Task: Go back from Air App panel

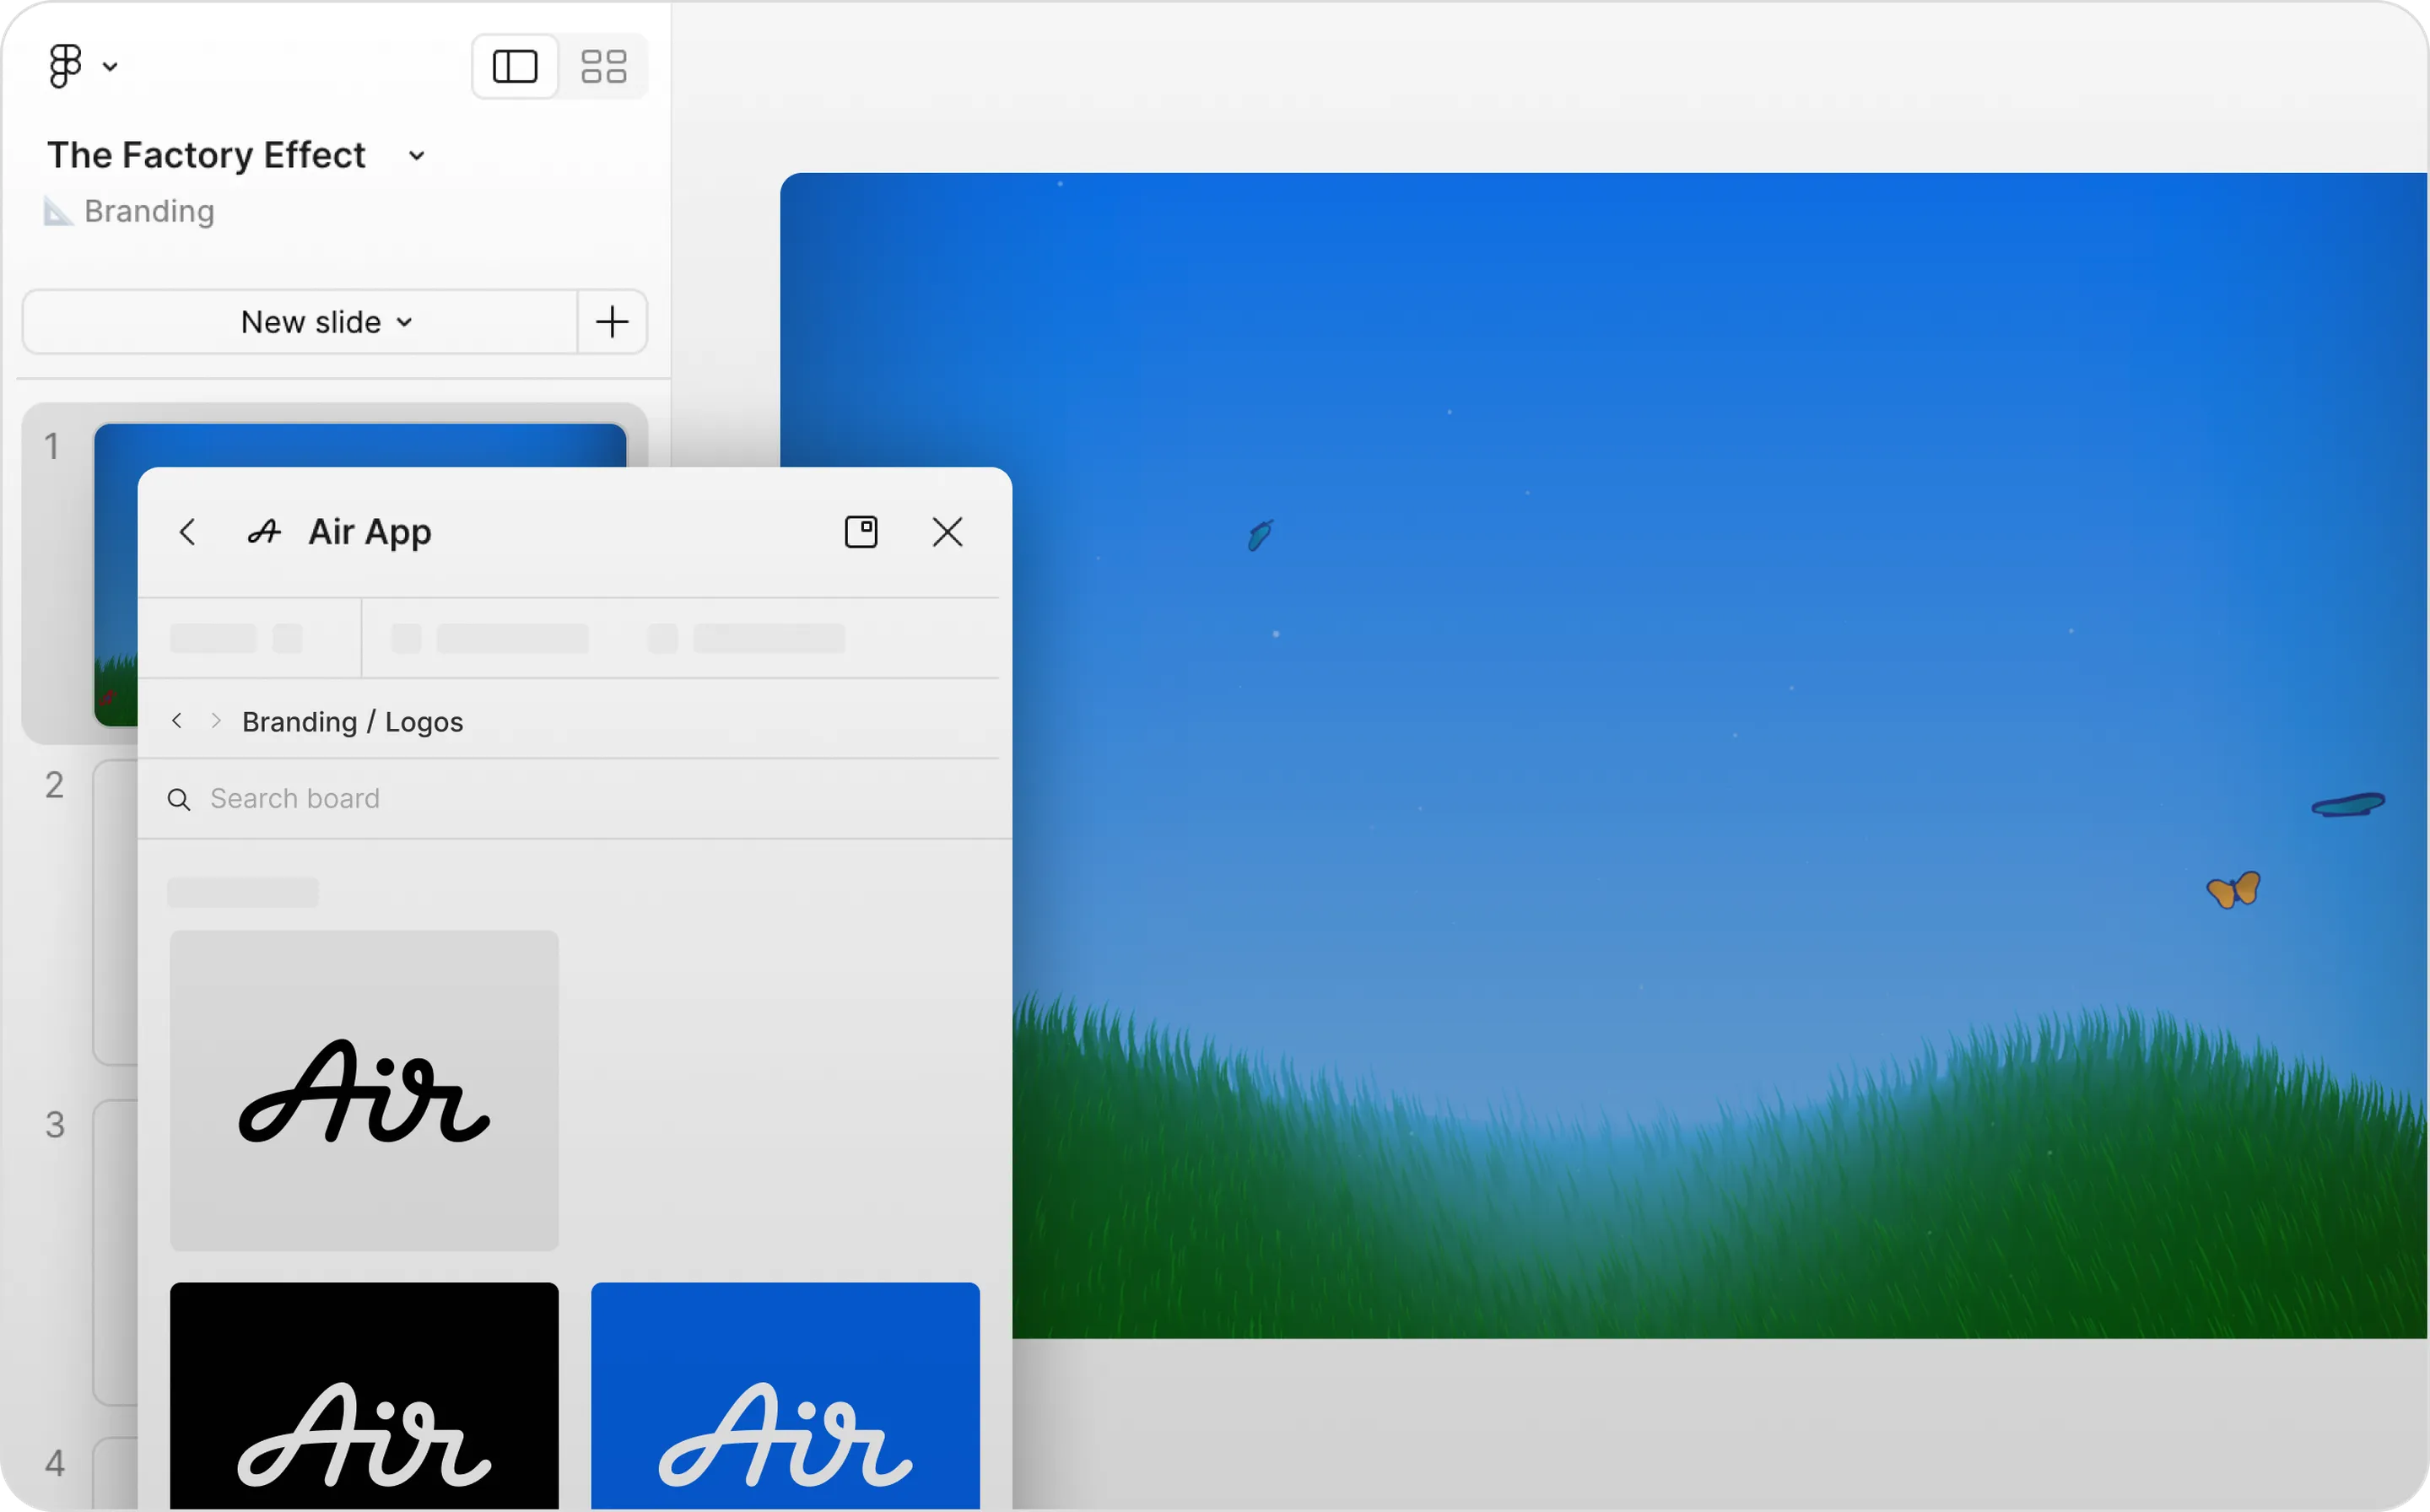Action: (x=187, y=532)
